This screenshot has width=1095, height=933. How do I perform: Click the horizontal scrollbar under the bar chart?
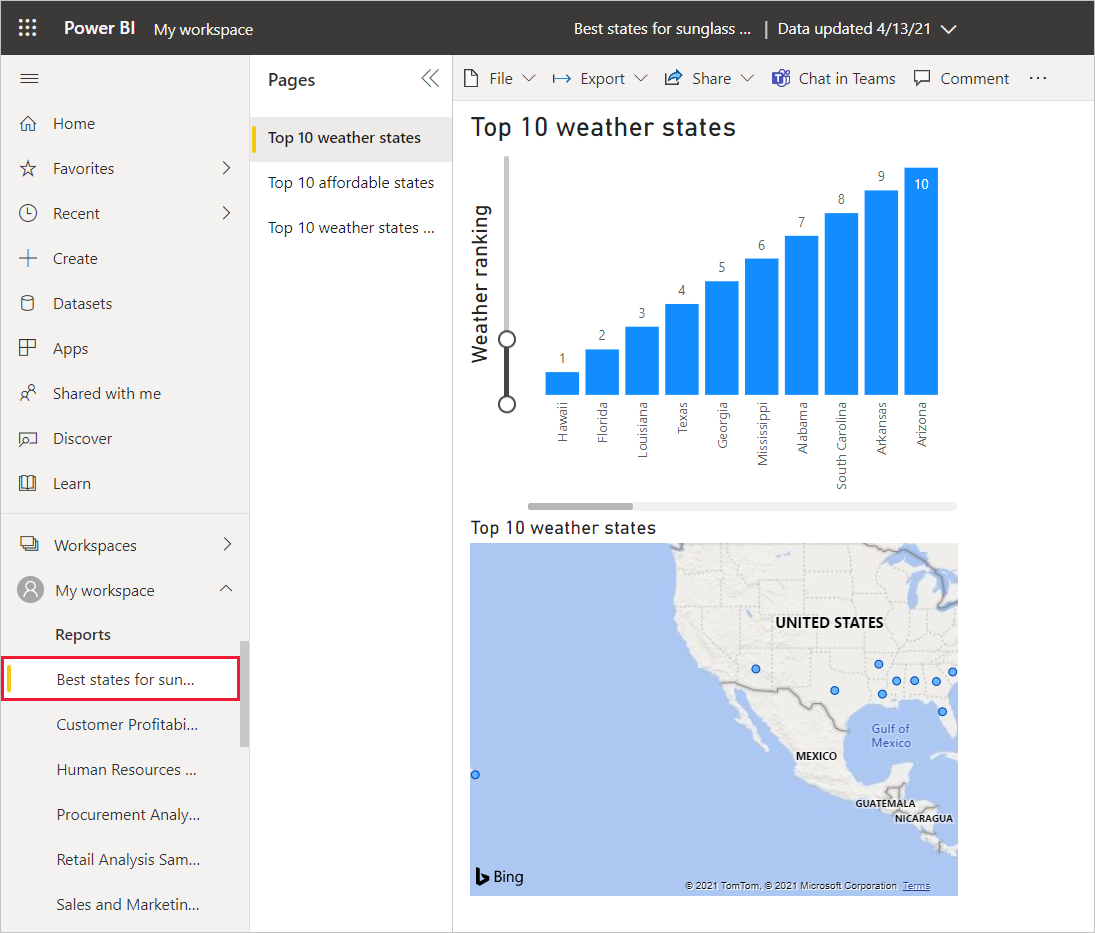(580, 506)
